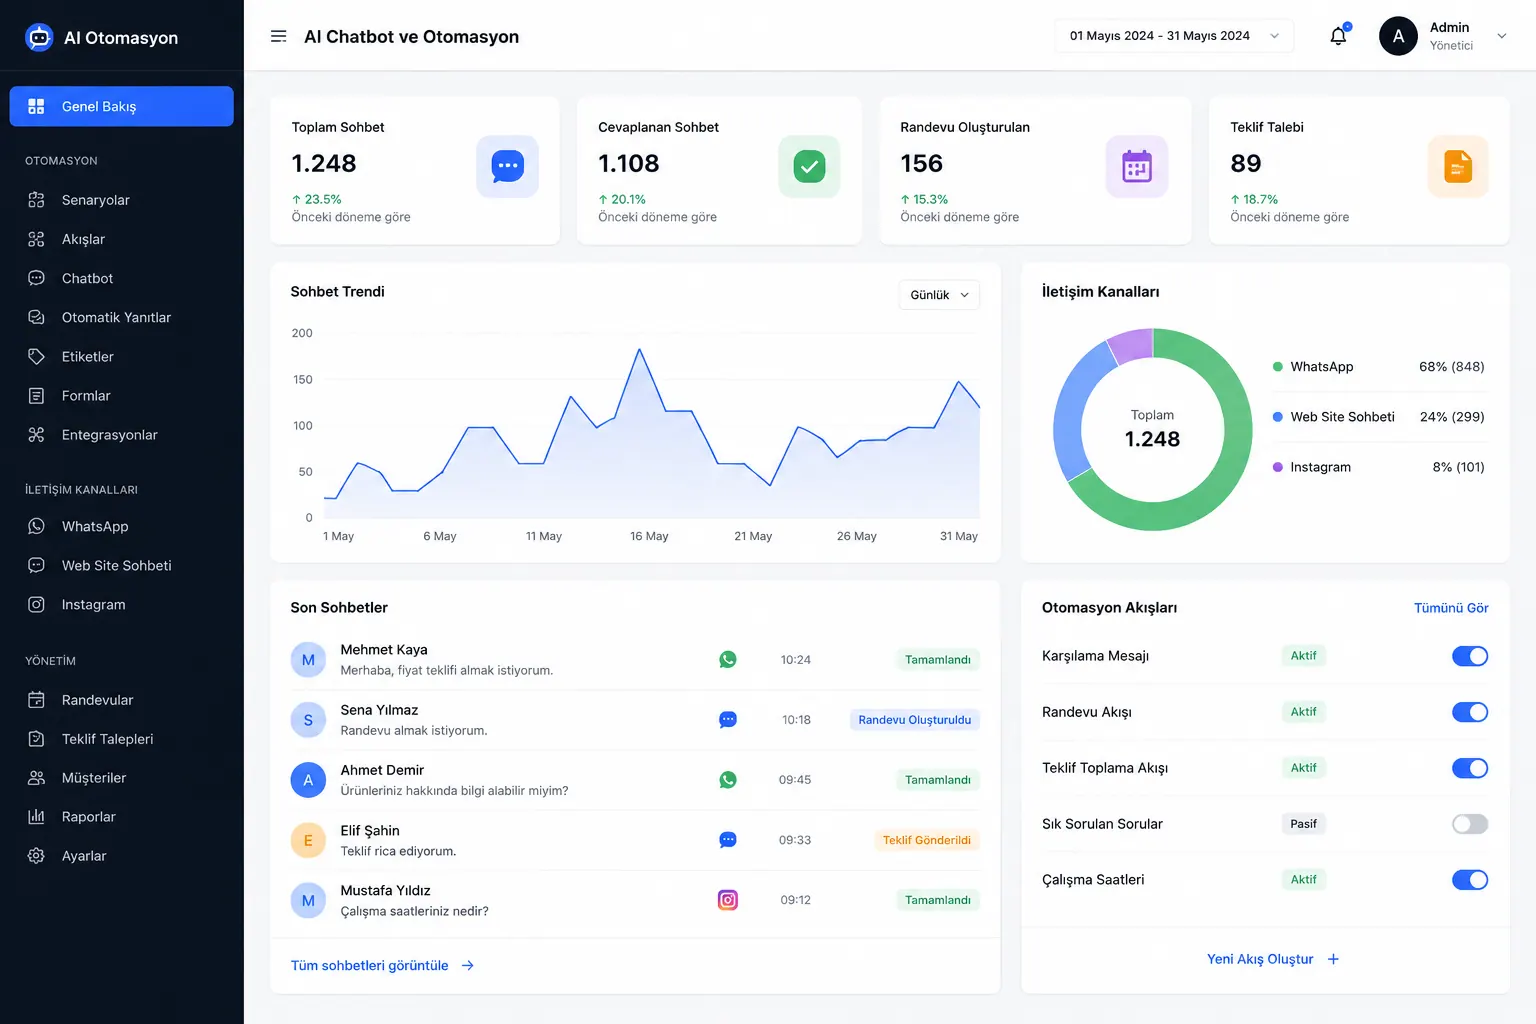1536x1024 pixels.
Task: Click the Teklif Talebi document icon
Action: pyautogui.click(x=1458, y=166)
